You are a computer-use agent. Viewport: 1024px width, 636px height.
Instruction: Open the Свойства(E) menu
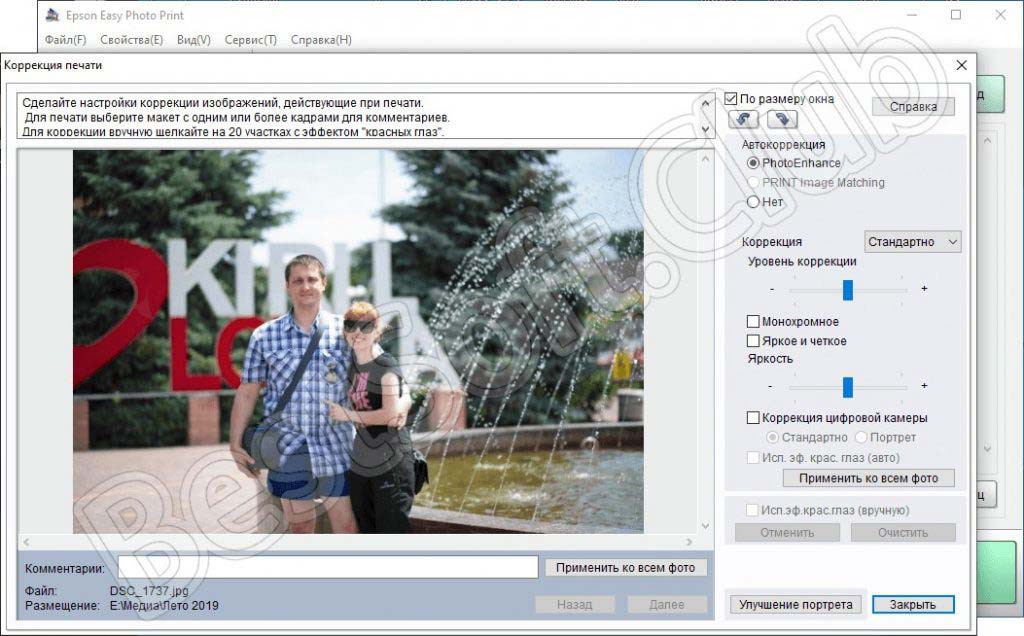(x=131, y=40)
